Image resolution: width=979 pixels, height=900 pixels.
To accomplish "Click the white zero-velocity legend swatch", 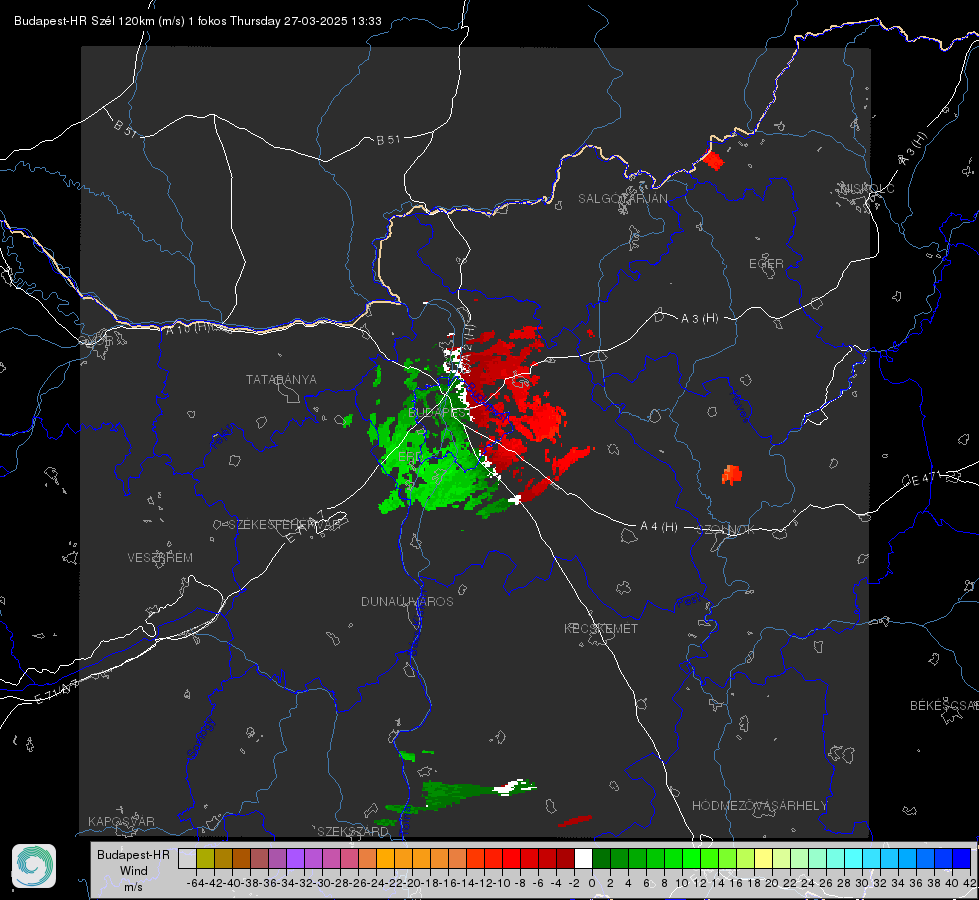I will click(x=583, y=858).
